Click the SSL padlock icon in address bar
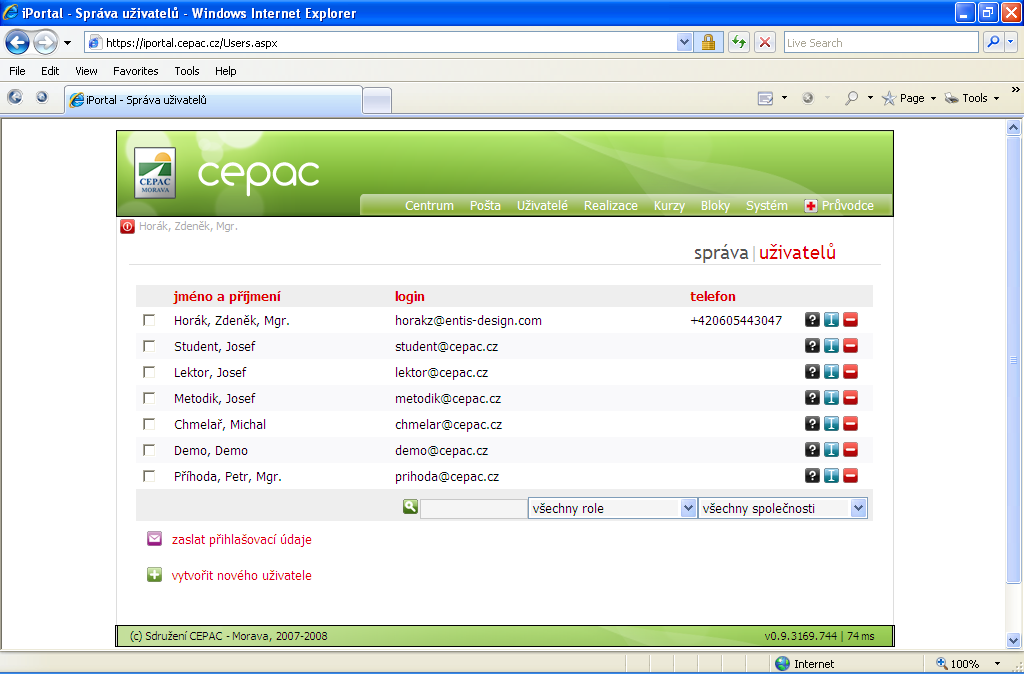The image size is (1024, 674). coord(708,42)
